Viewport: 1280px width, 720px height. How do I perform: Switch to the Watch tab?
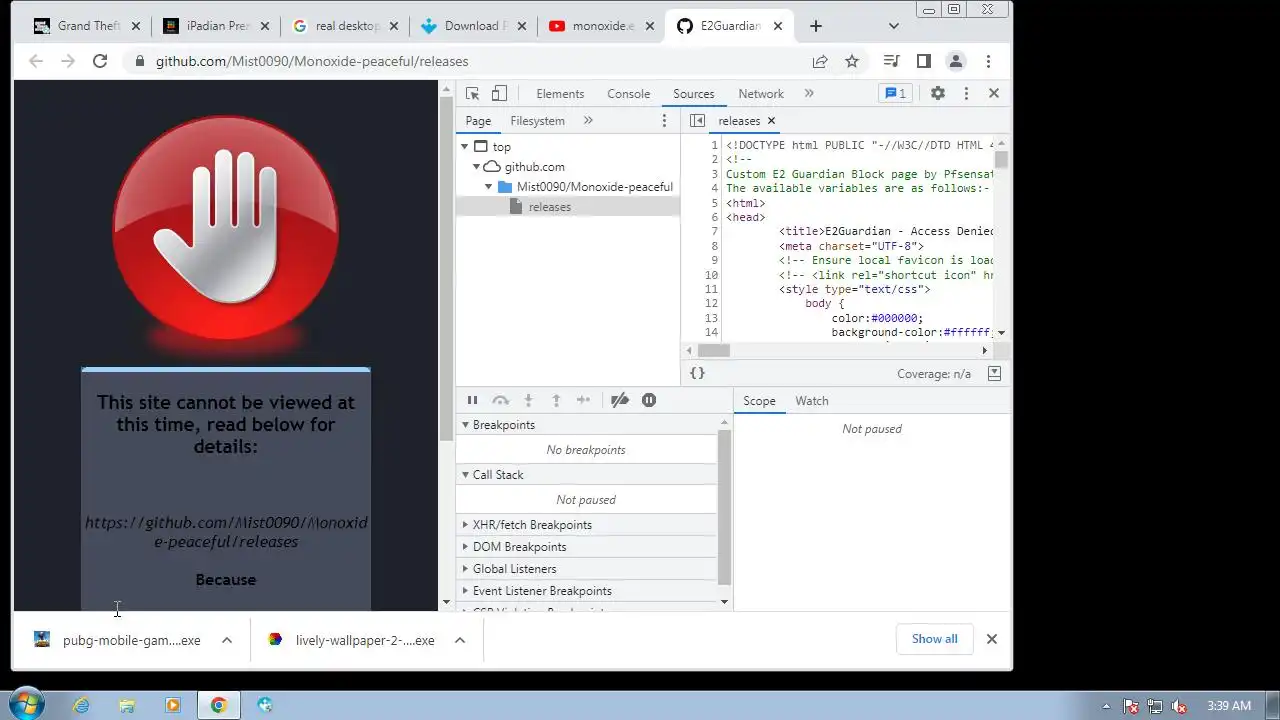tap(812, 401)
